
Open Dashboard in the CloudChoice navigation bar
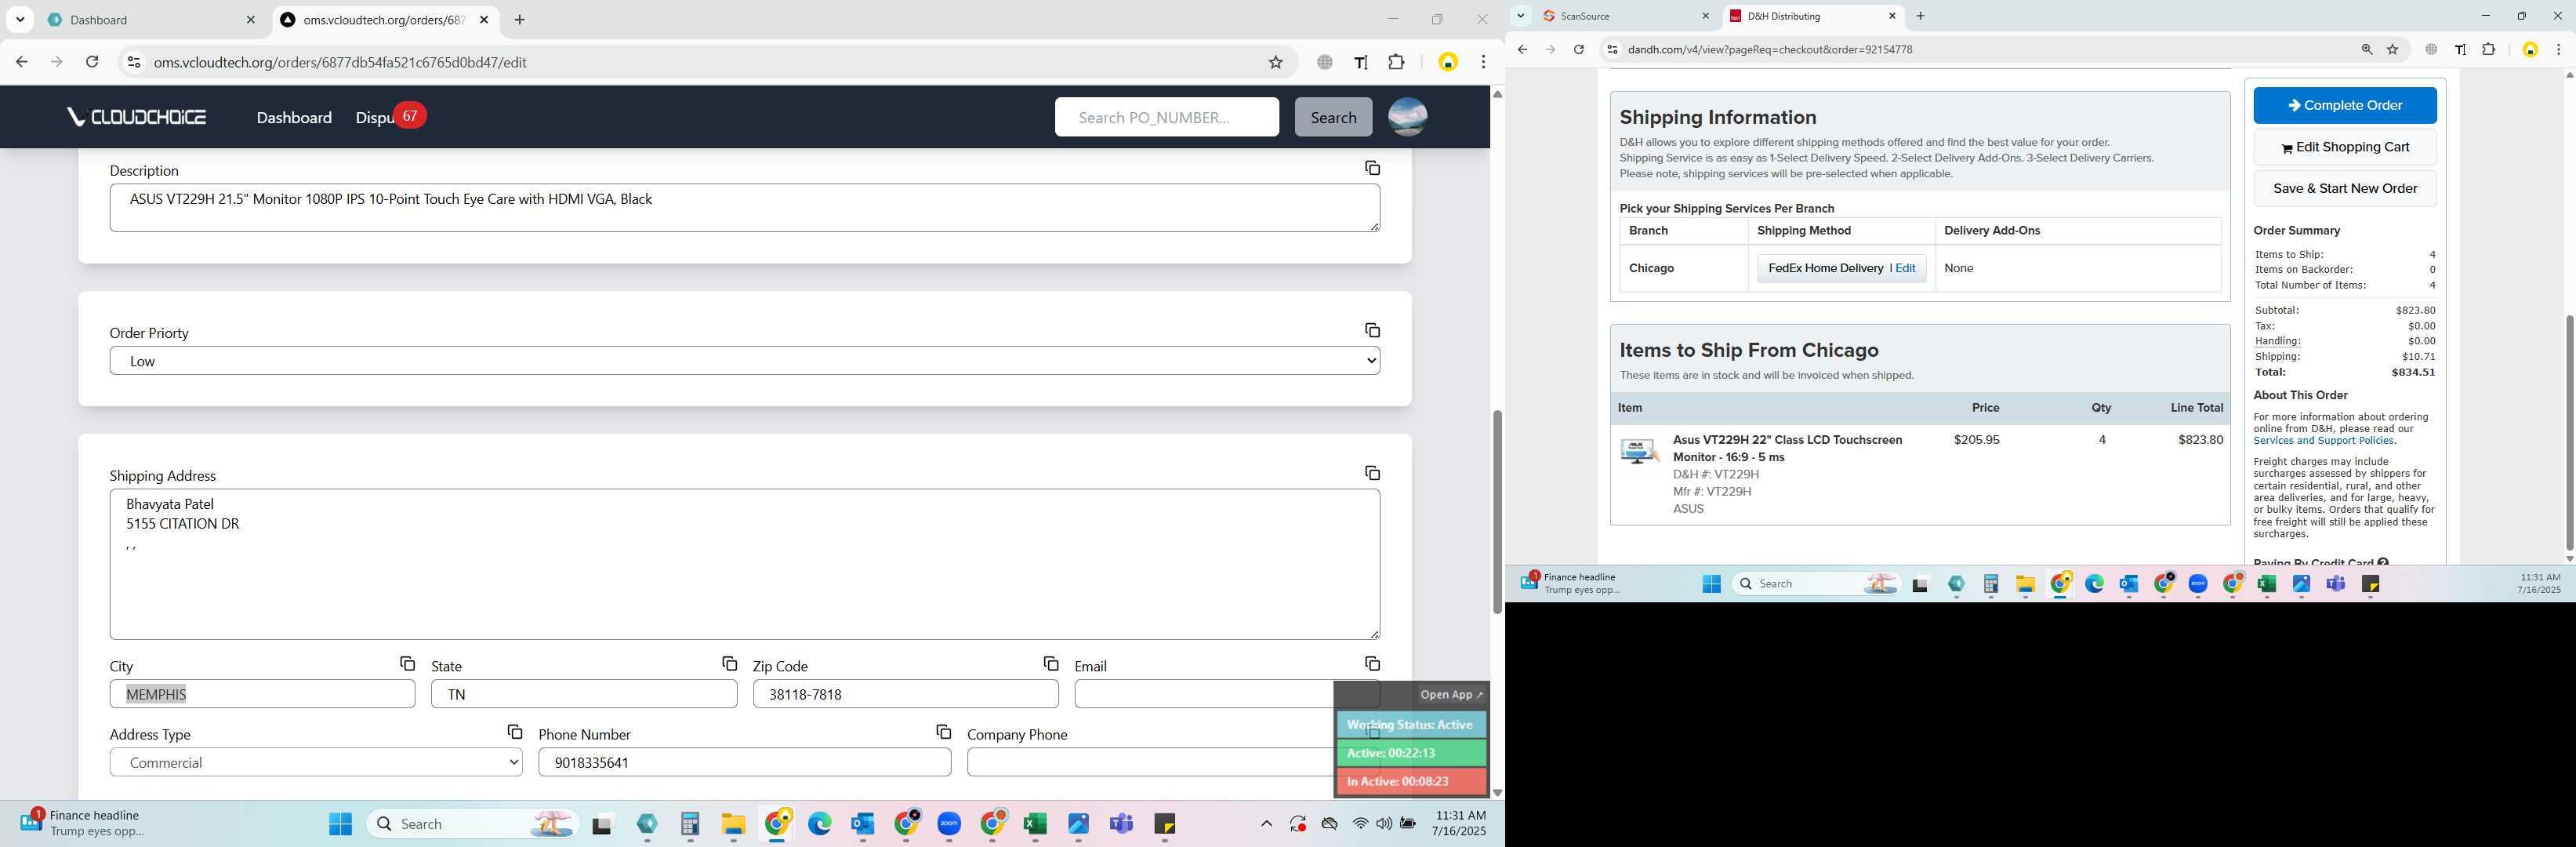point(294,117)
